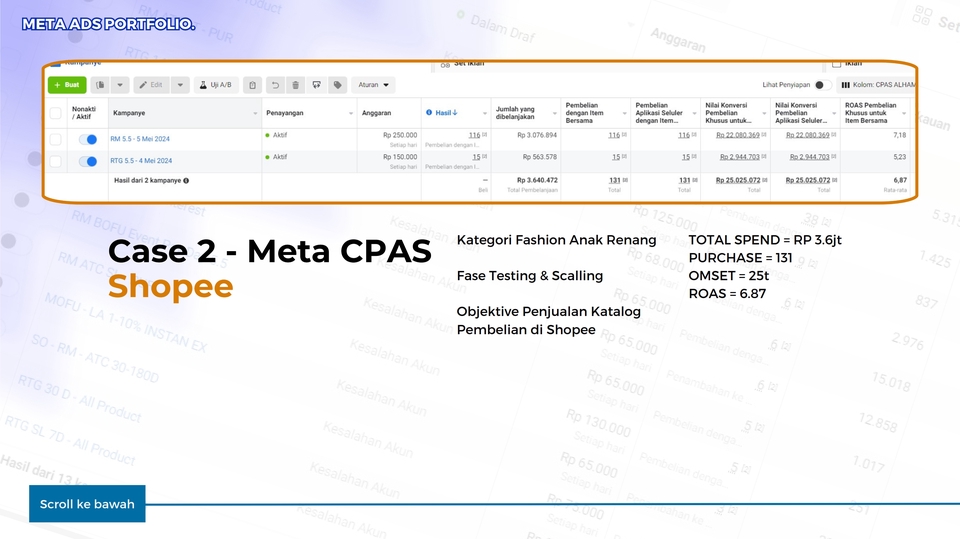
Task: Turn off the RTG 5.5 campaign toggle
Action: (x=88, y=161)
